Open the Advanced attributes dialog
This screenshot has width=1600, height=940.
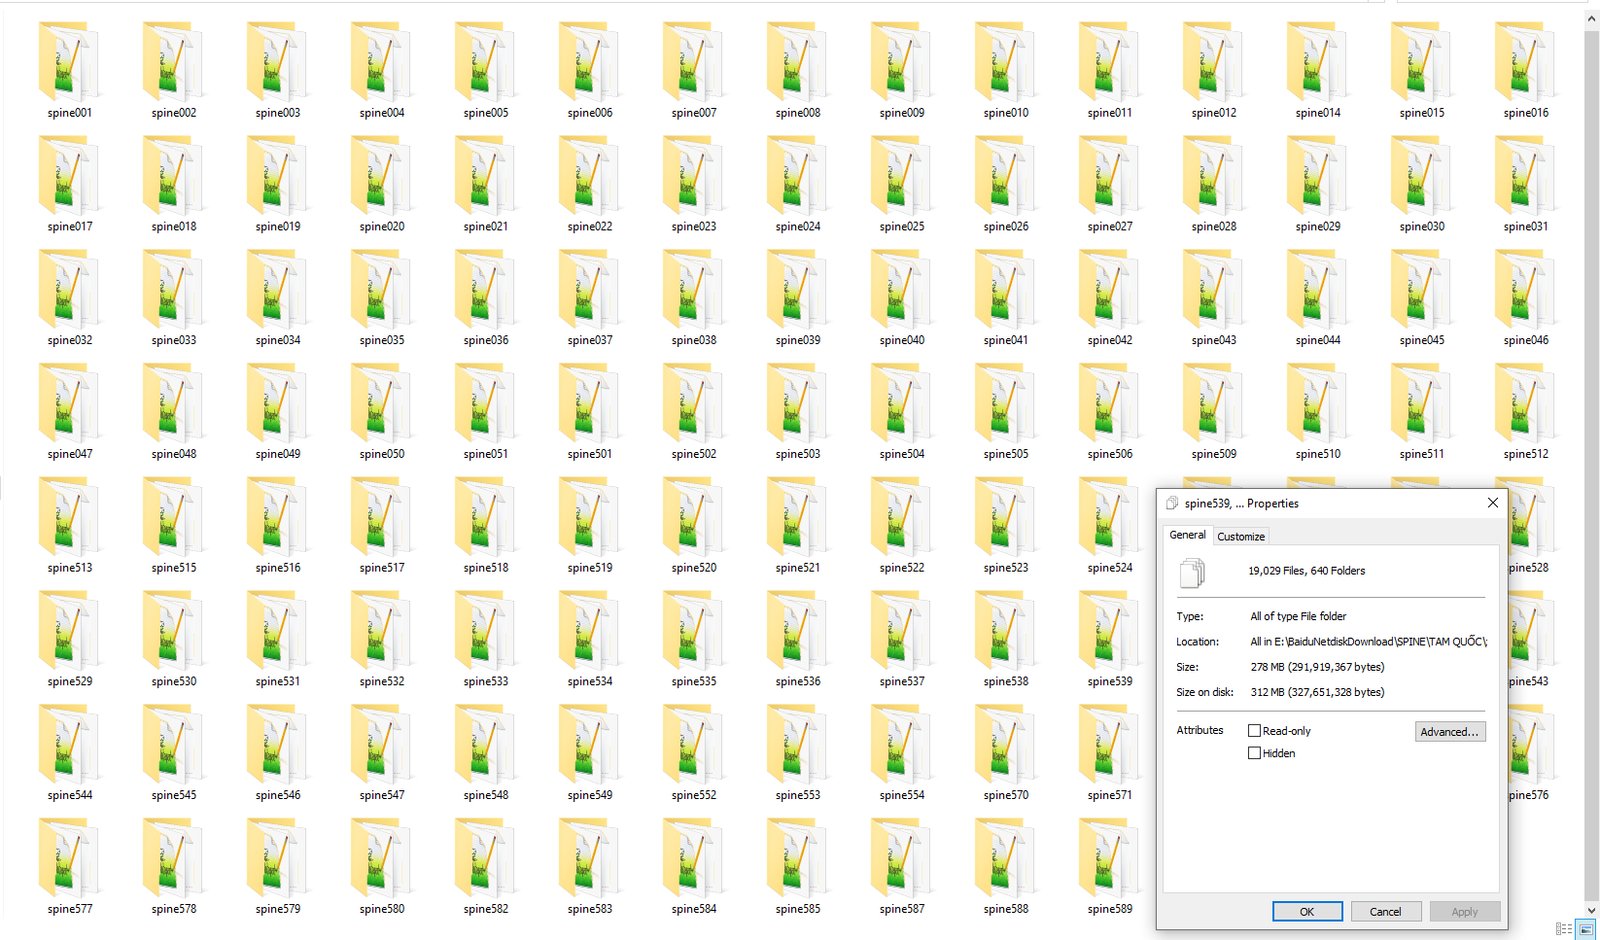tap(1449, 732)
